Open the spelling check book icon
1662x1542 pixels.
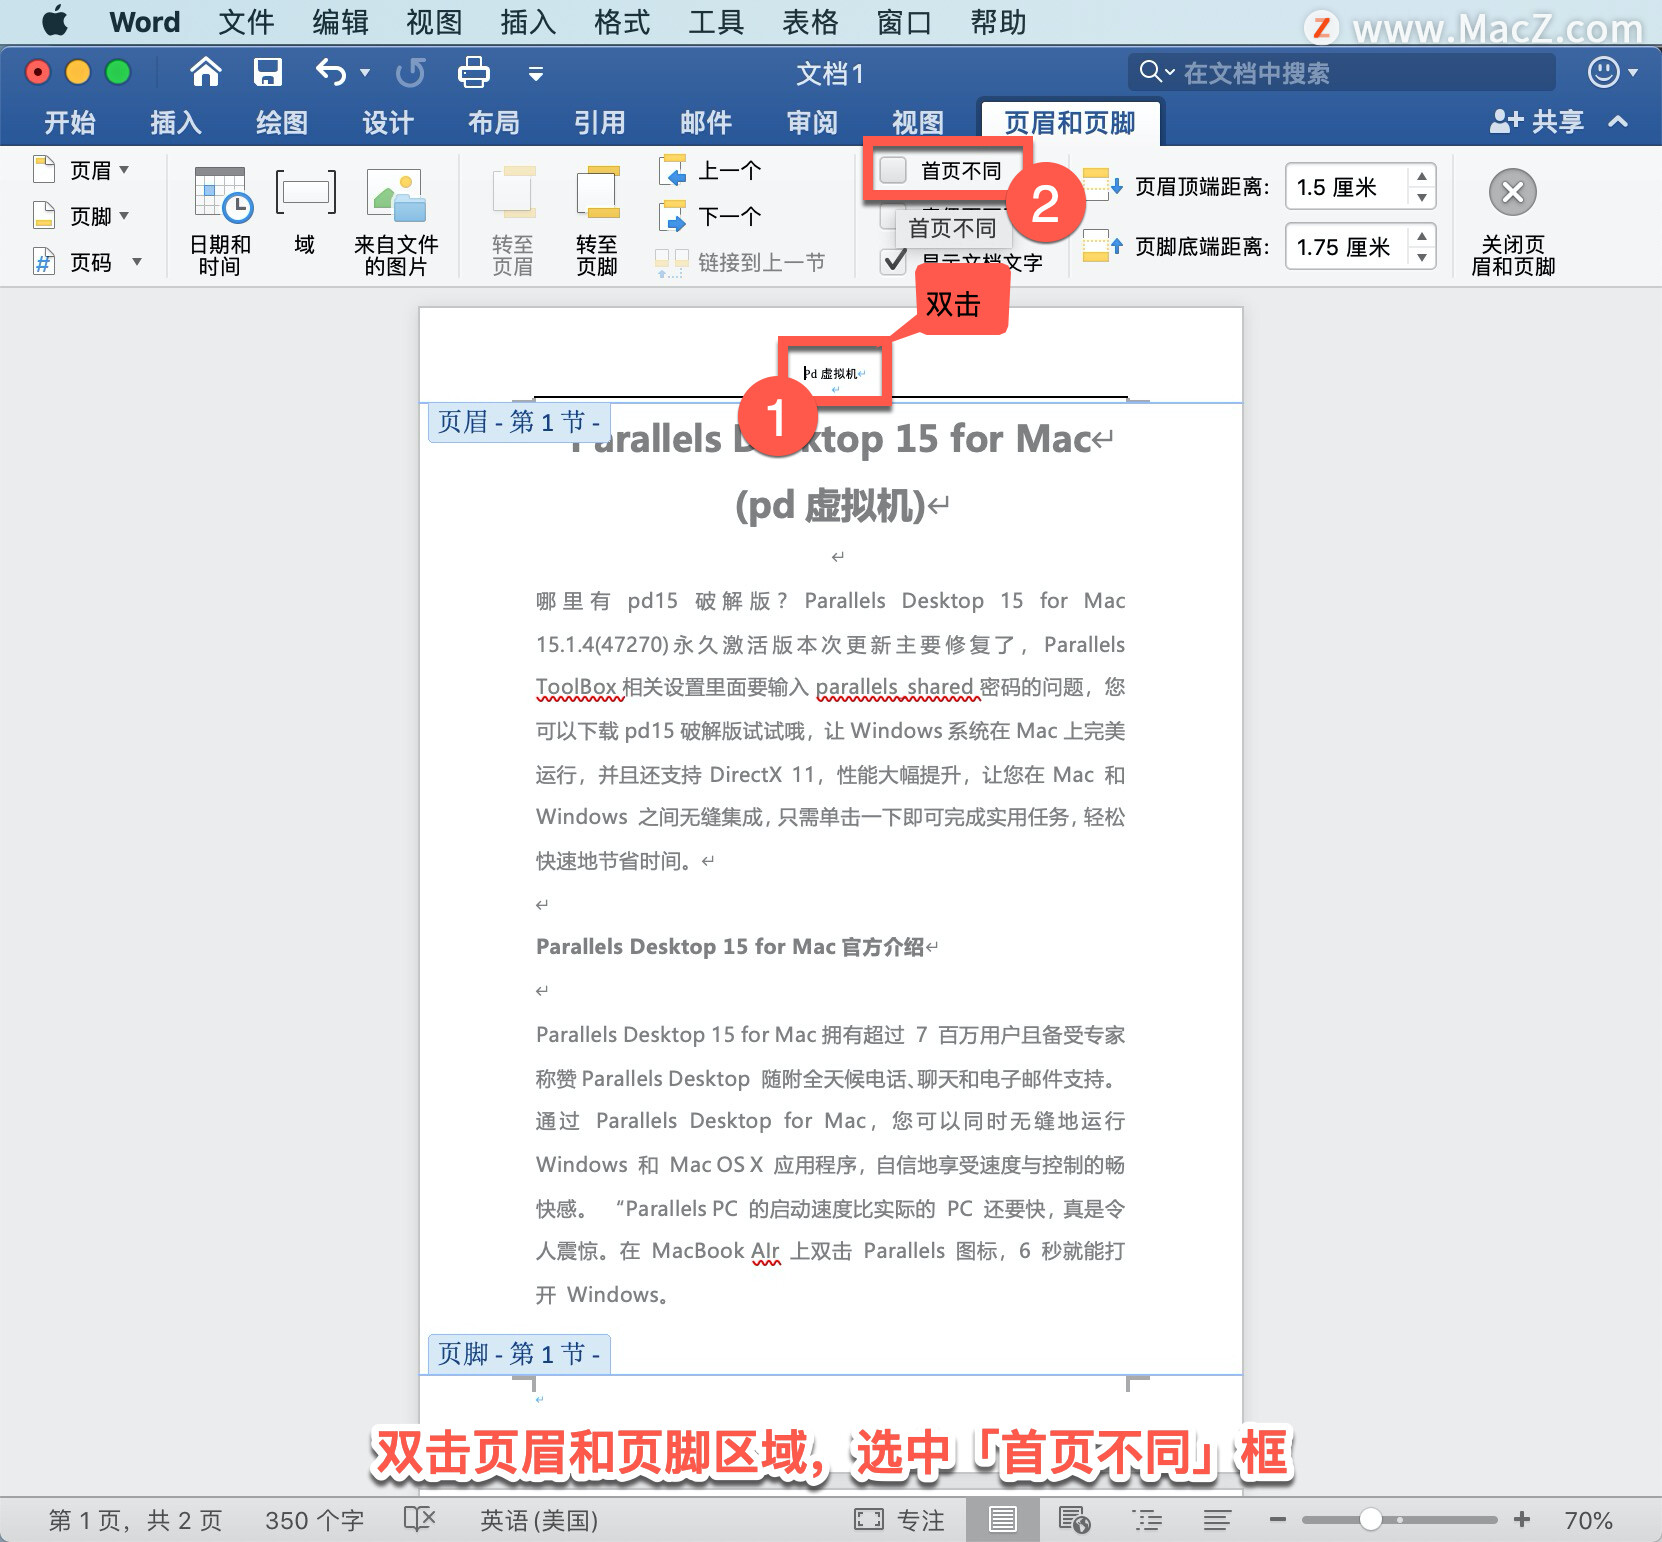coord(420,1520)
